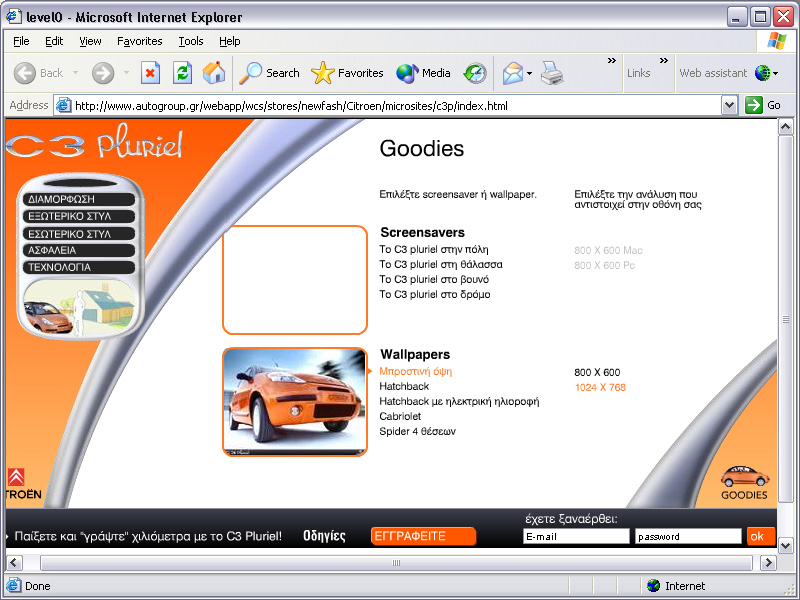800x600 pixels.
Task: Click the page icon in the address bar
Action: pos(63,106)
